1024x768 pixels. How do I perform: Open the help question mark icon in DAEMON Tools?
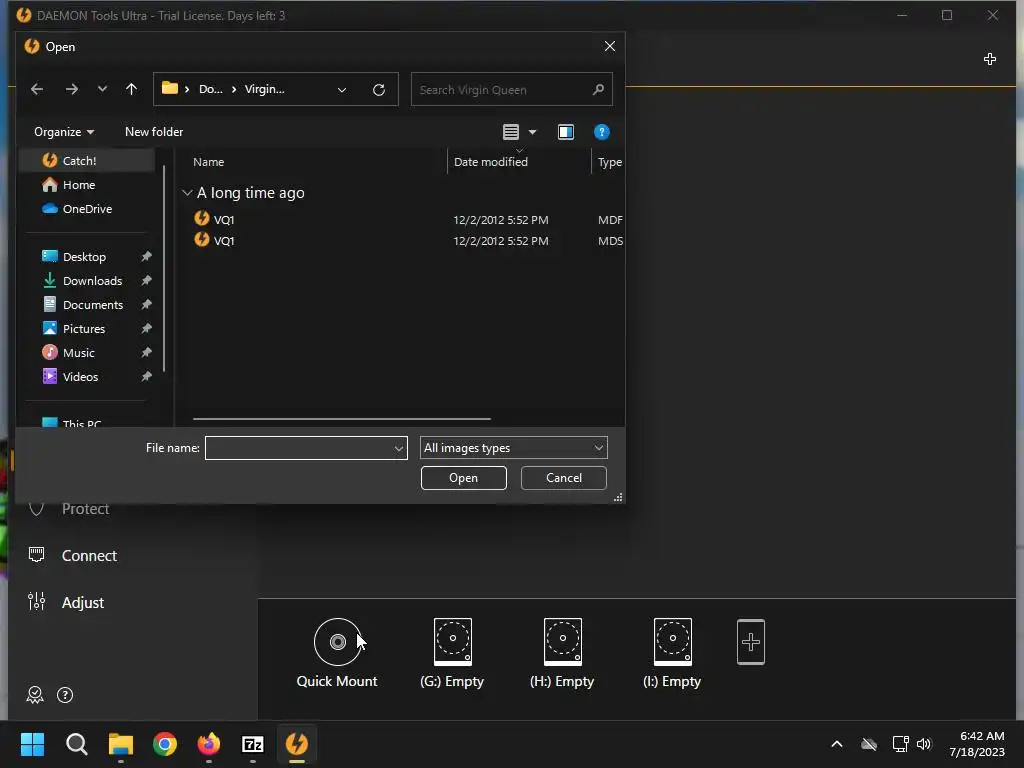(65, 695)
